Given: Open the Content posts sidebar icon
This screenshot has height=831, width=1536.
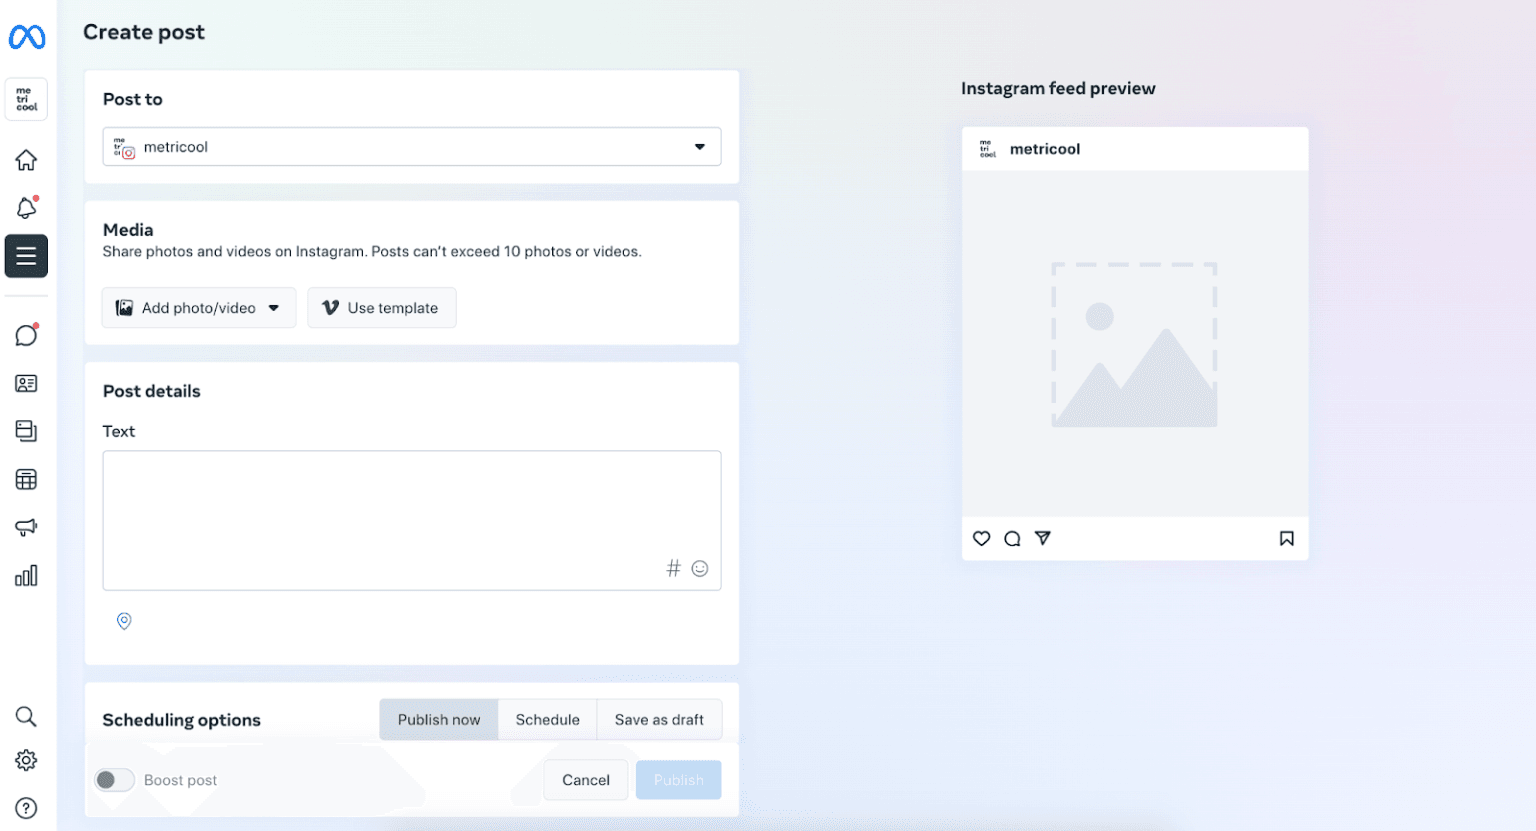Looking at the screenshot, I should coord(26,431).
